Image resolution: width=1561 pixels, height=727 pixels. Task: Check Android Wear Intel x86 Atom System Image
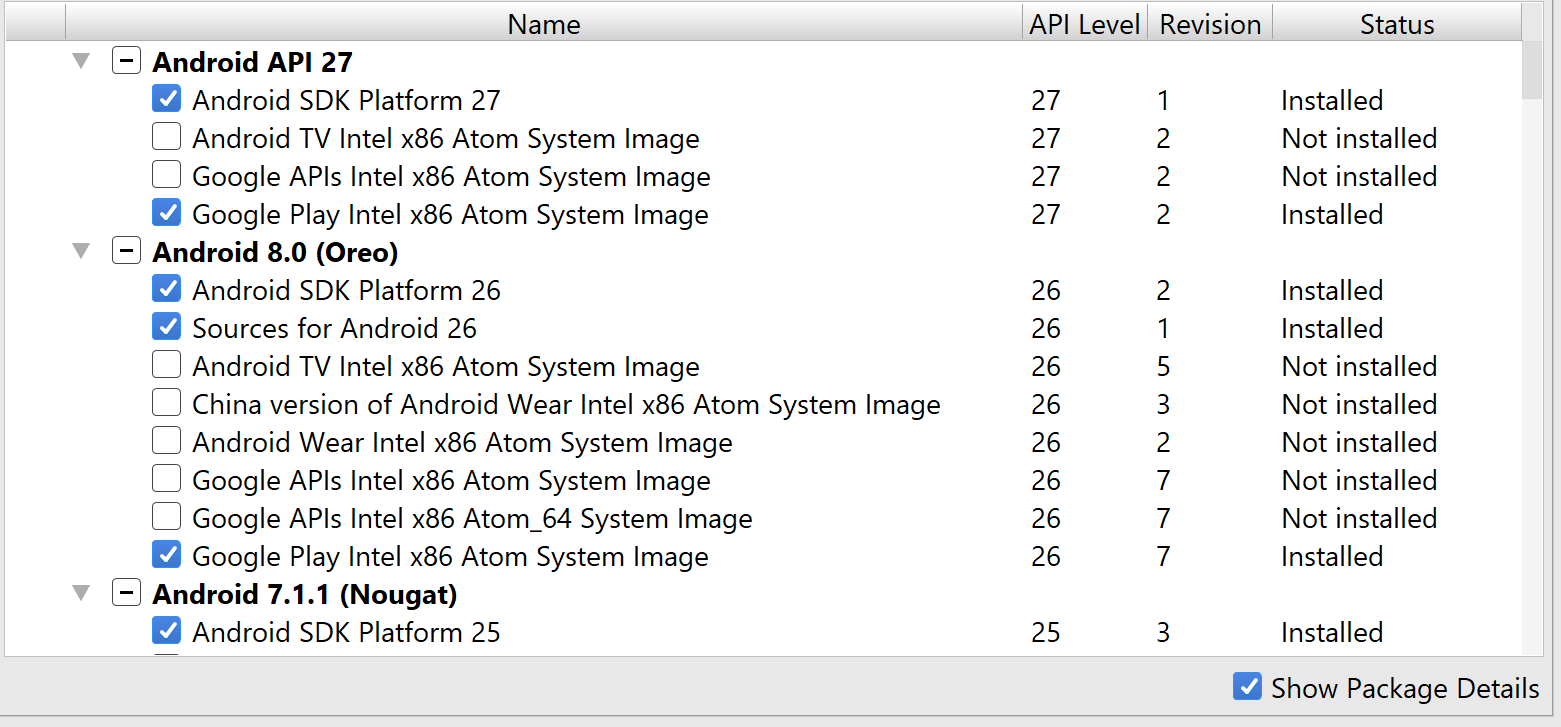[x=166, y=441]
